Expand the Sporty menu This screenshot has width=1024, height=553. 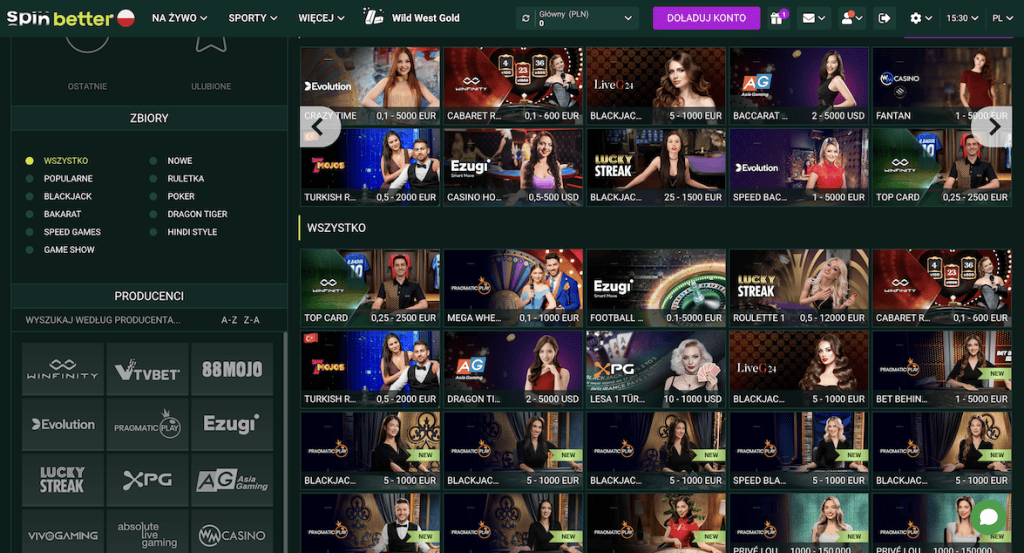point(253,18)
